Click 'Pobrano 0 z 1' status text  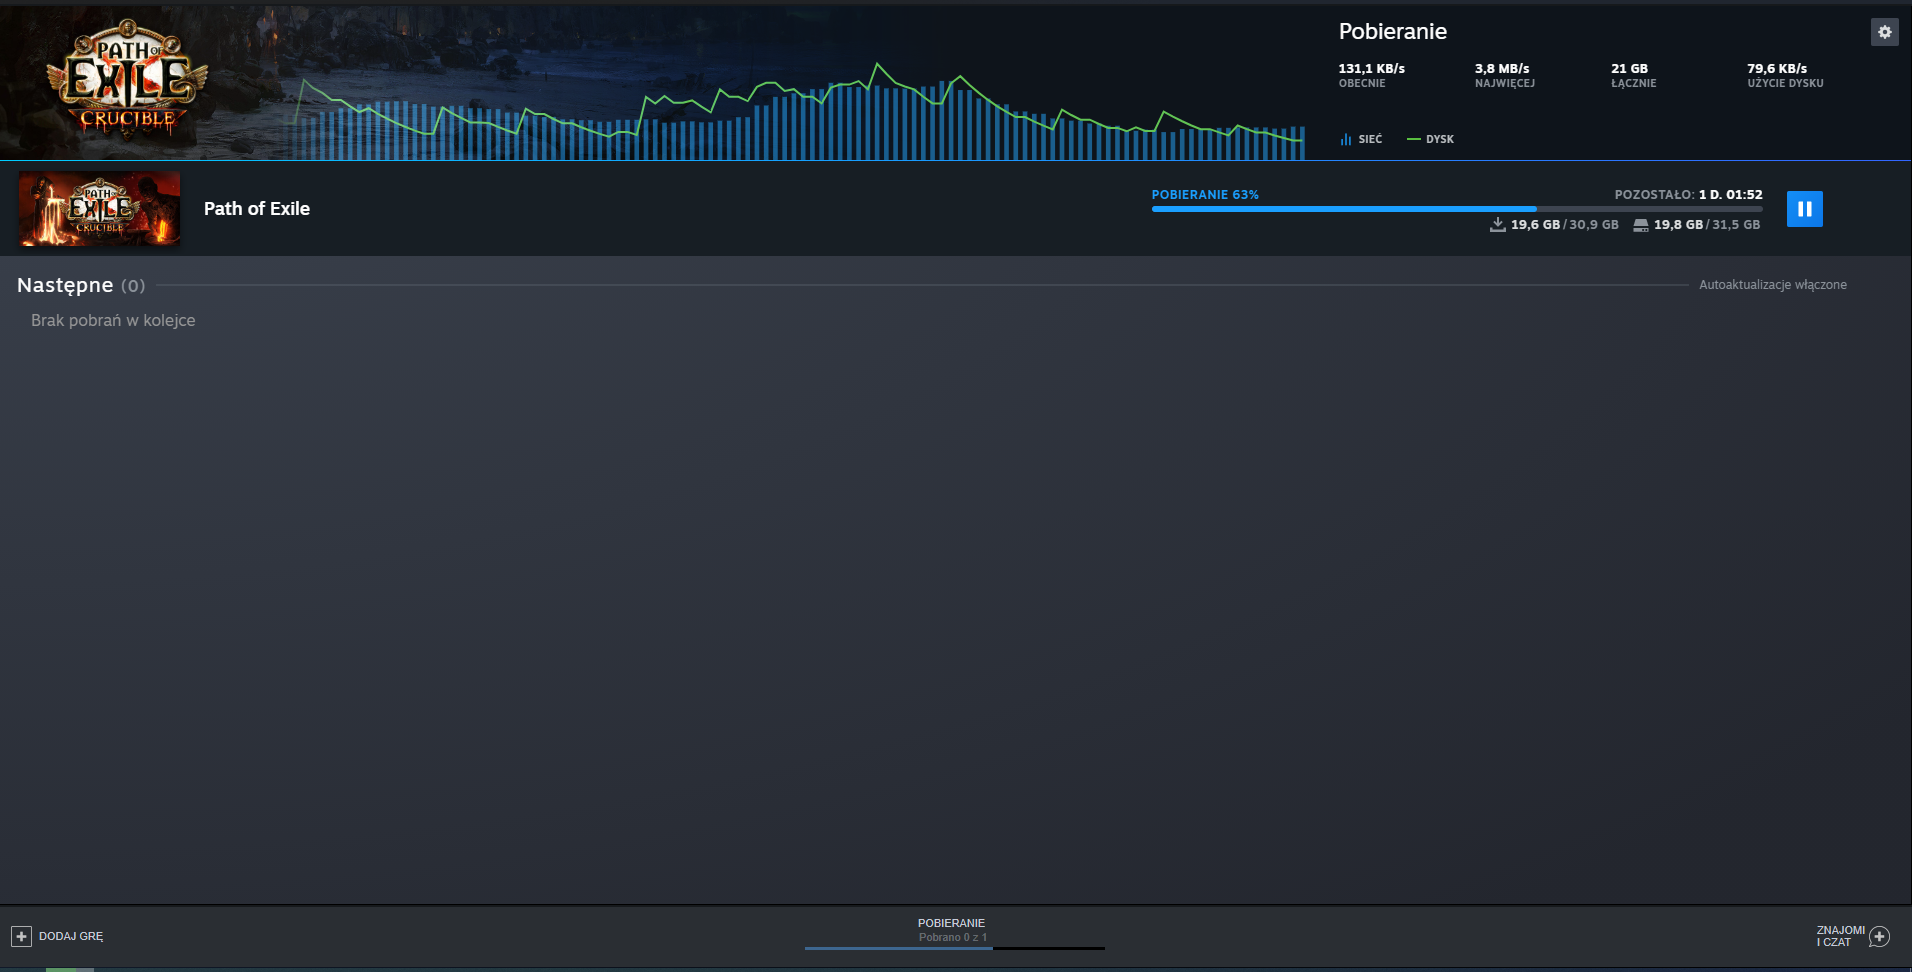pos(953,937)
